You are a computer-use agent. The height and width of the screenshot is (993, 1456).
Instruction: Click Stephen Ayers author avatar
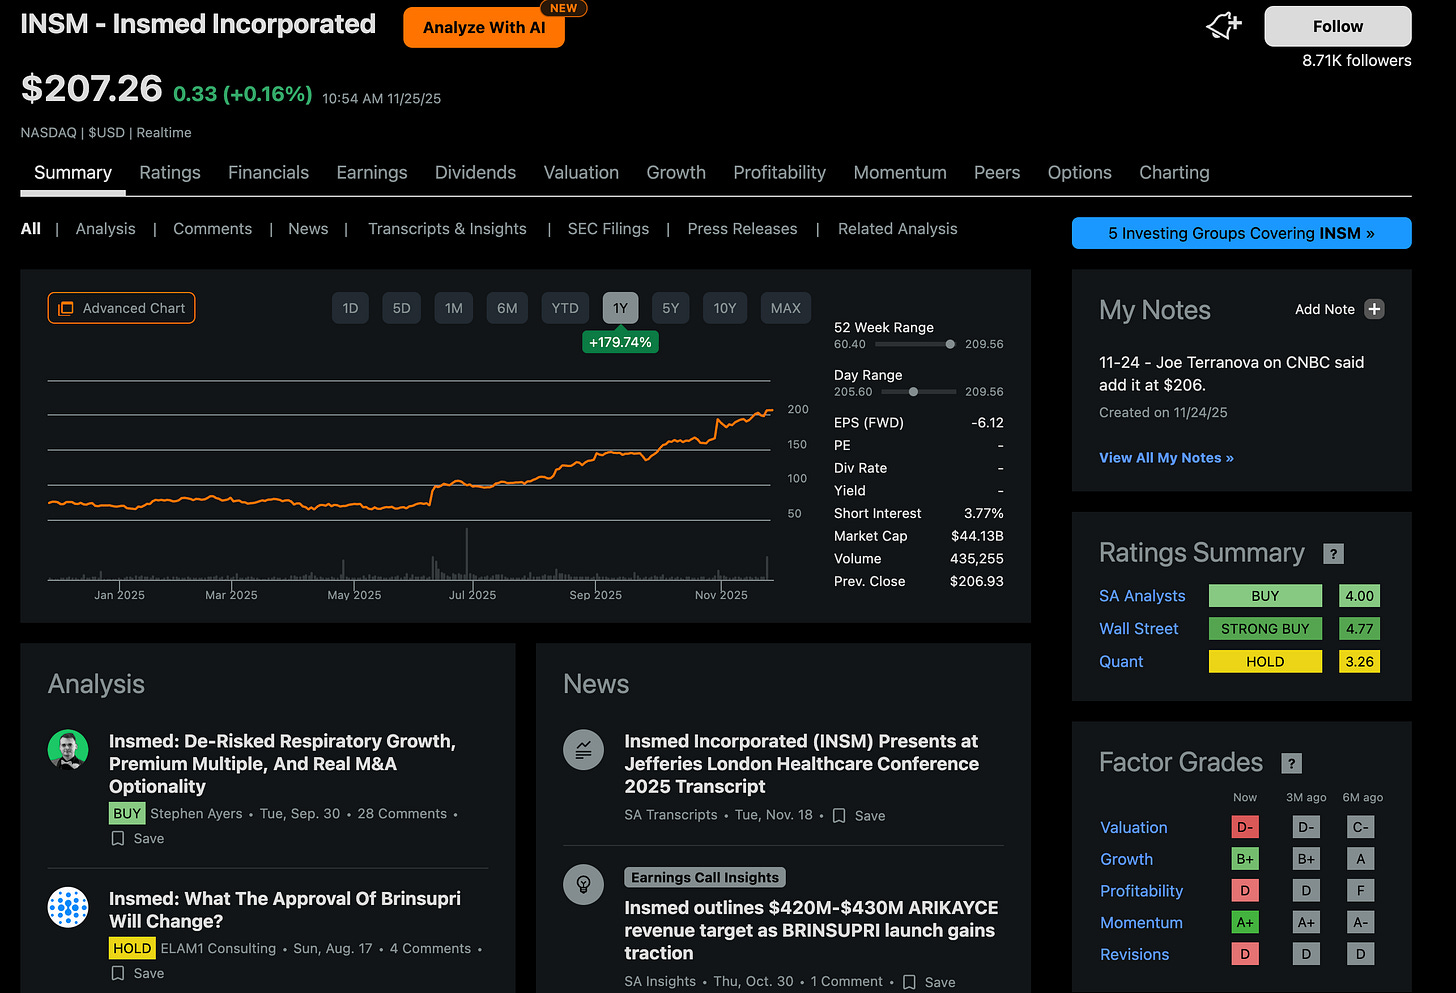(68, 750)
